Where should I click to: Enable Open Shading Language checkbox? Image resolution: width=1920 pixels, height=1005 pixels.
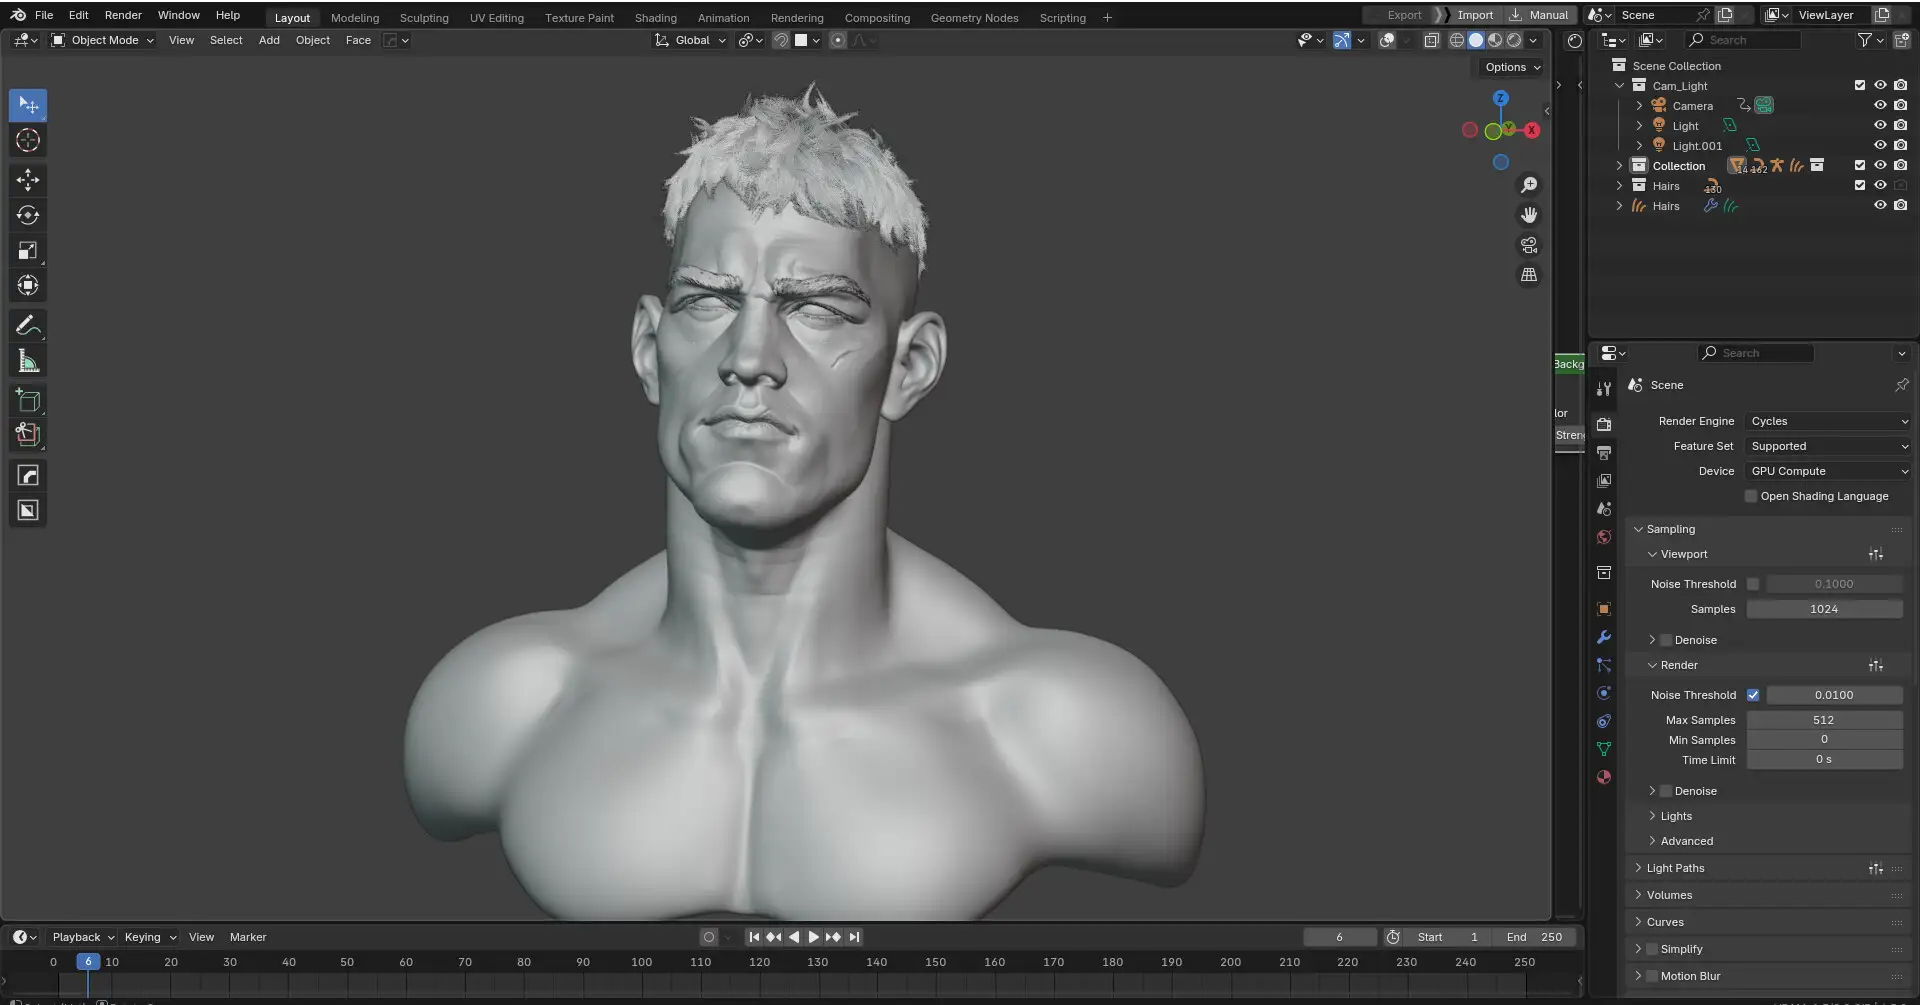tap(1751, 496)
